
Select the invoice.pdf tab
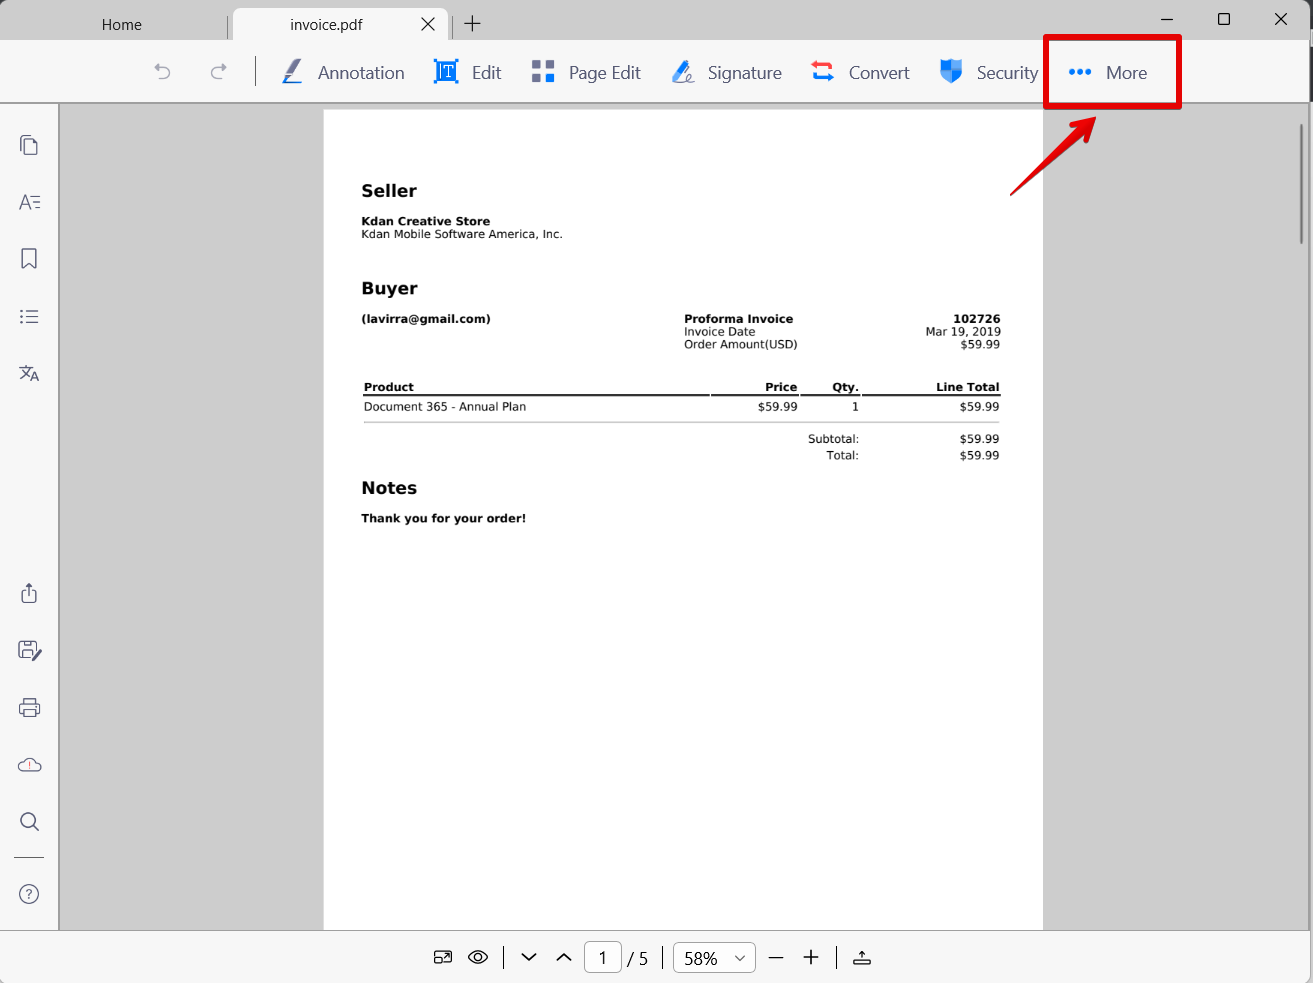pos(326,24)
